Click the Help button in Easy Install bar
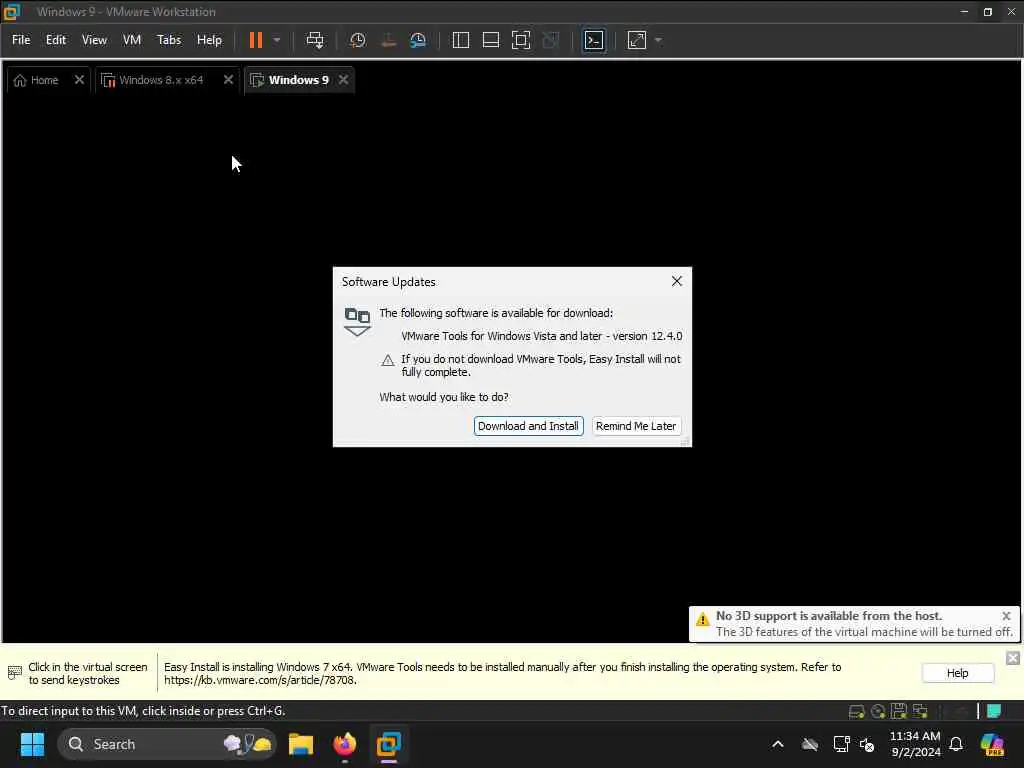The width and height of the screenshot is (1024, 768). pos(957,673)
